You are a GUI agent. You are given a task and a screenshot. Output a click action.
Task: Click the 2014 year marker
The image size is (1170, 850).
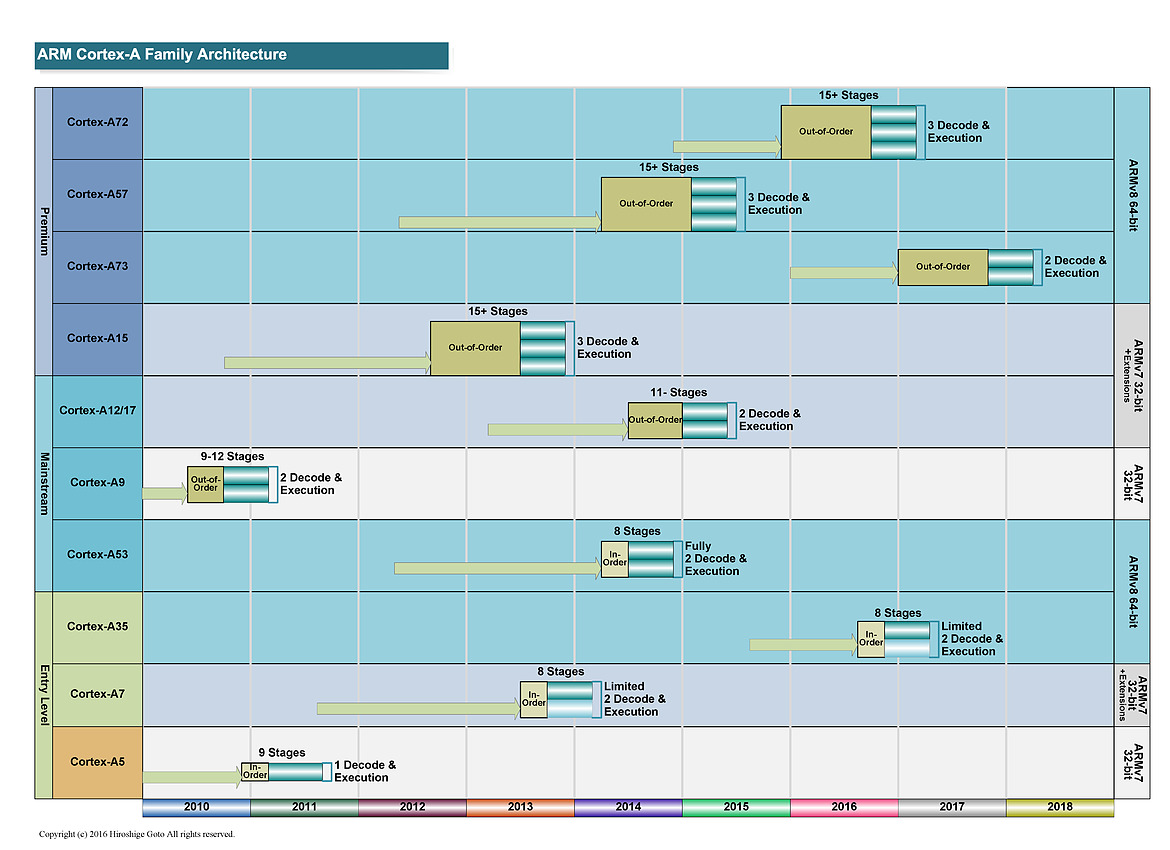click(x=628, y=807)
